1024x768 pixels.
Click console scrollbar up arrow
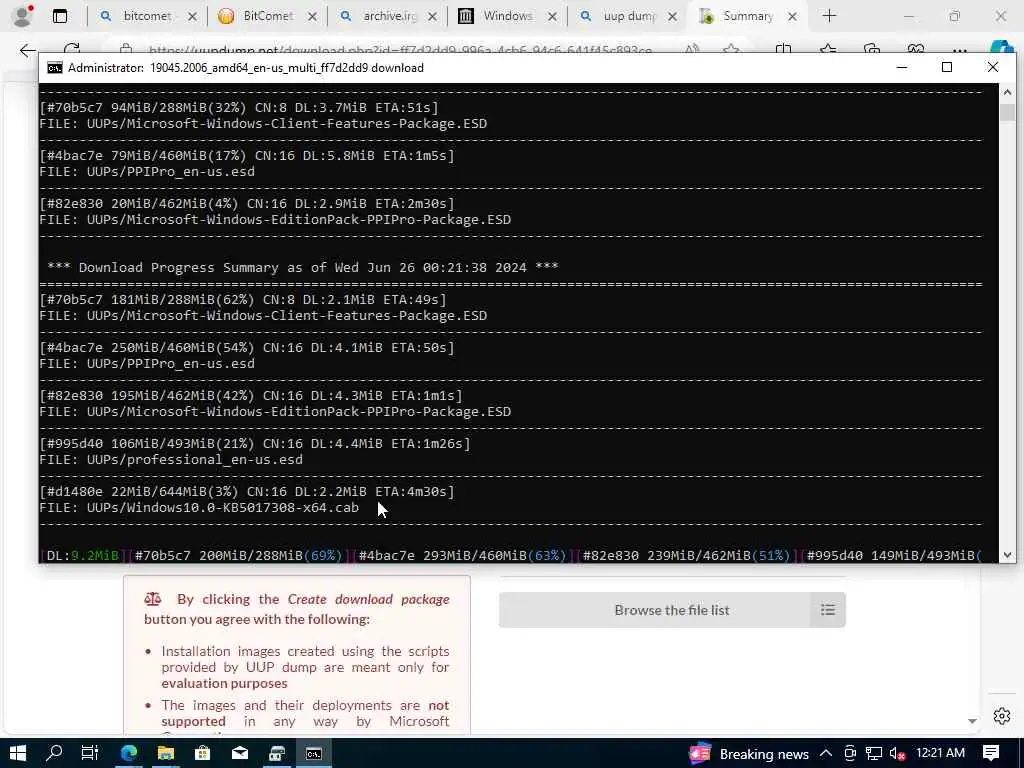pos(1007,93)
